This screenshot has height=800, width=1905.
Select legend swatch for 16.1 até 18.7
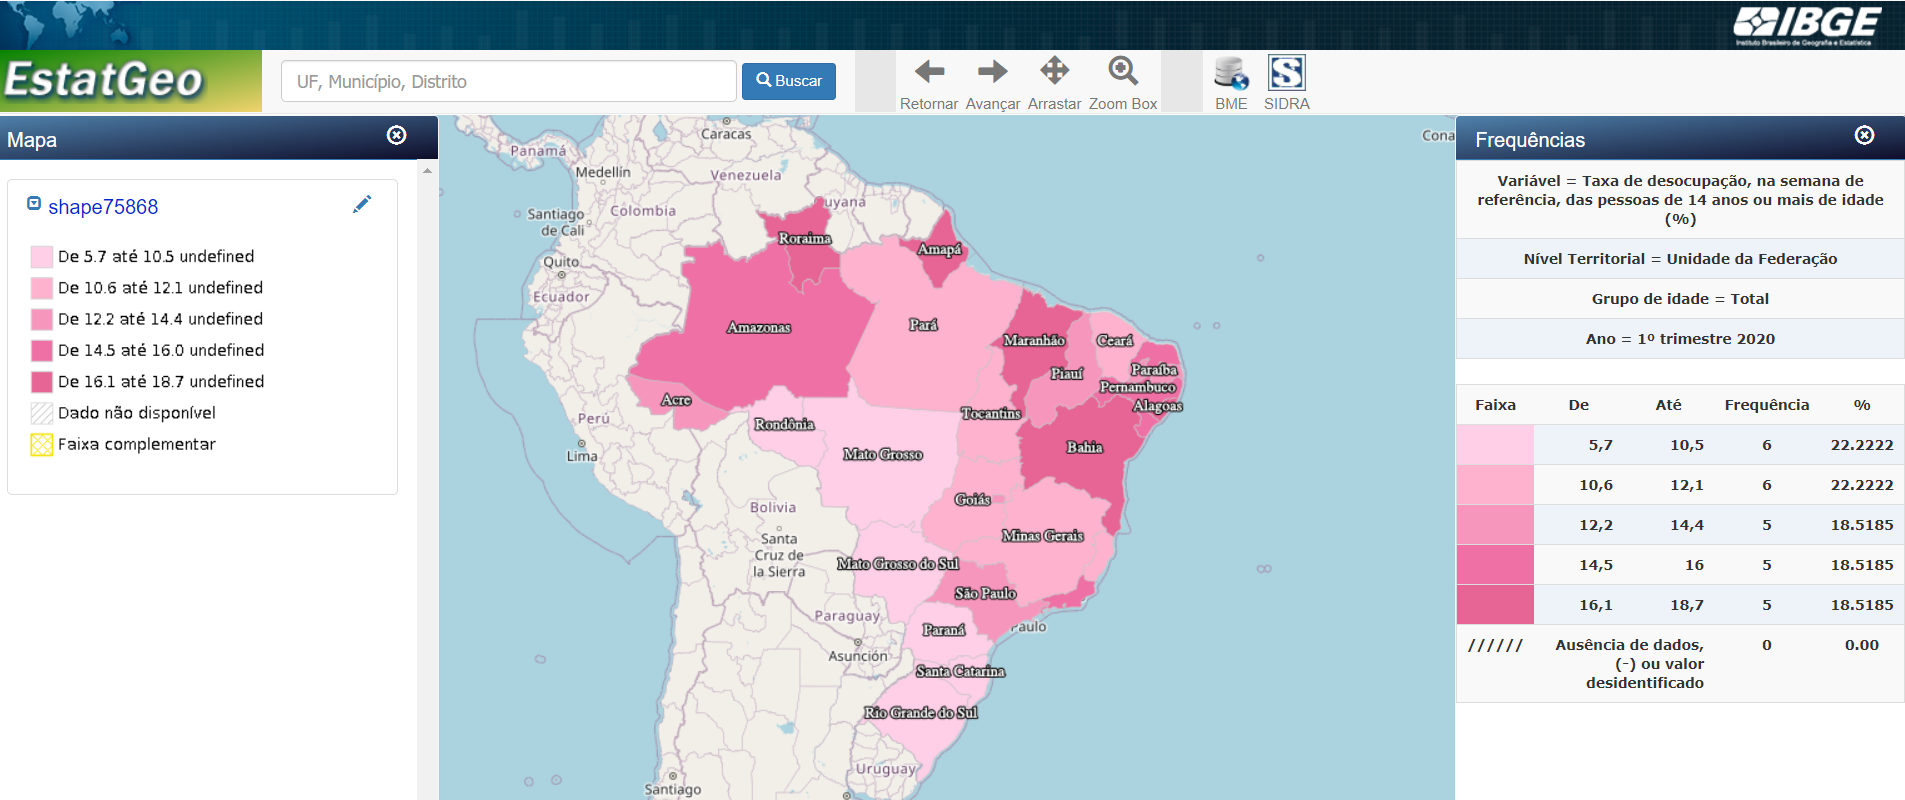pyautogui.click(x=41, y=382)
